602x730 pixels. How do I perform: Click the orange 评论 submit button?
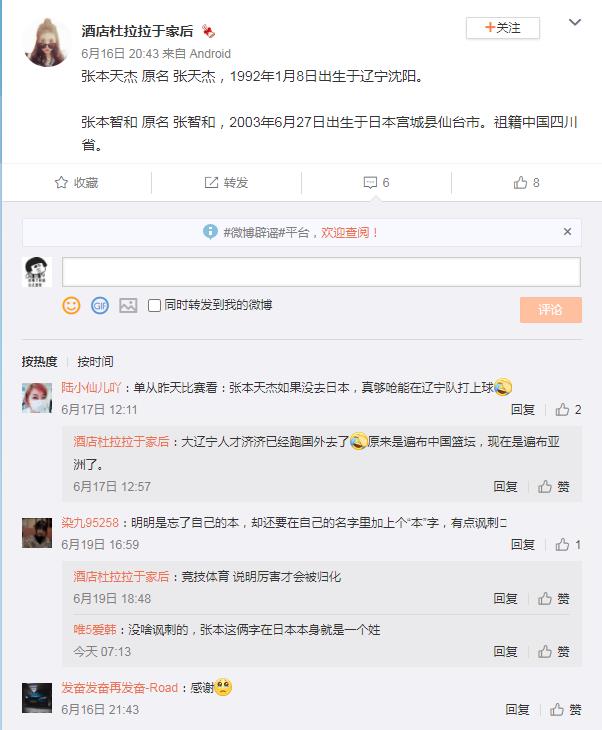click(550, 310)
